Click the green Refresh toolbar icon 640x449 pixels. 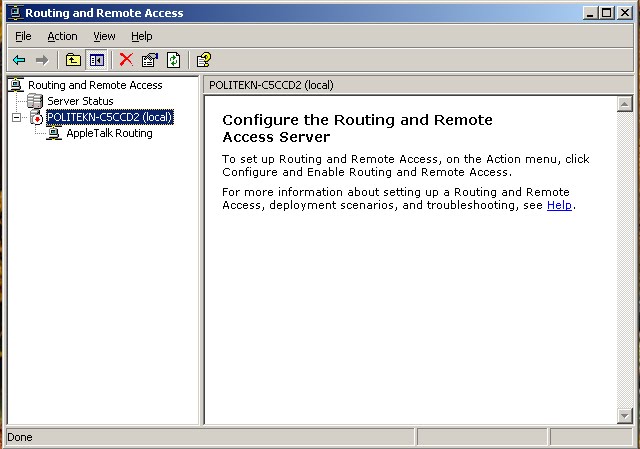(173, 60)
